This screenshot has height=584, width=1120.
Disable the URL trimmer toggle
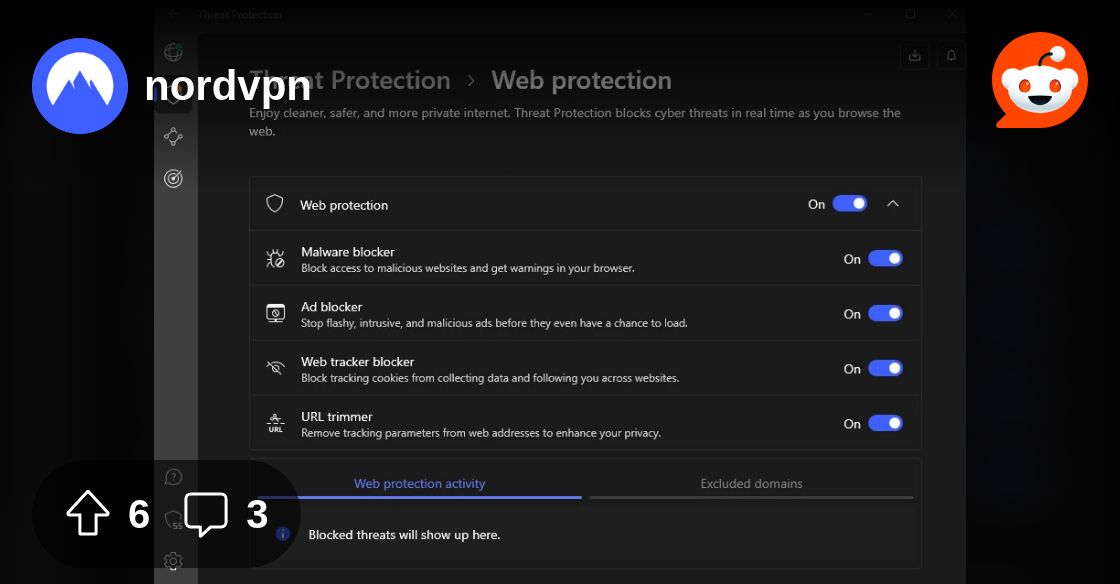[885, 424]
